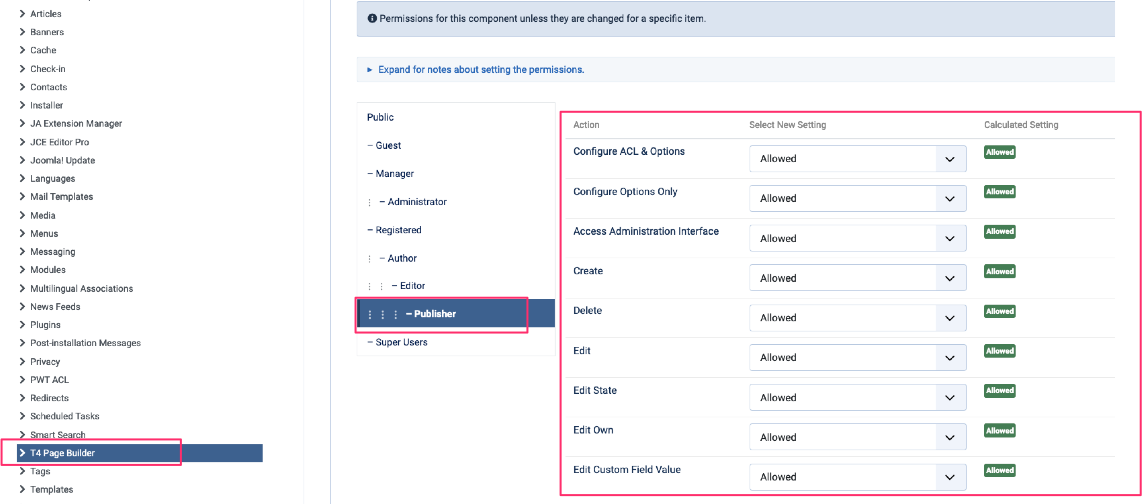
Task: Select the Publisher user group tab
Action: [x=431, y=314]
